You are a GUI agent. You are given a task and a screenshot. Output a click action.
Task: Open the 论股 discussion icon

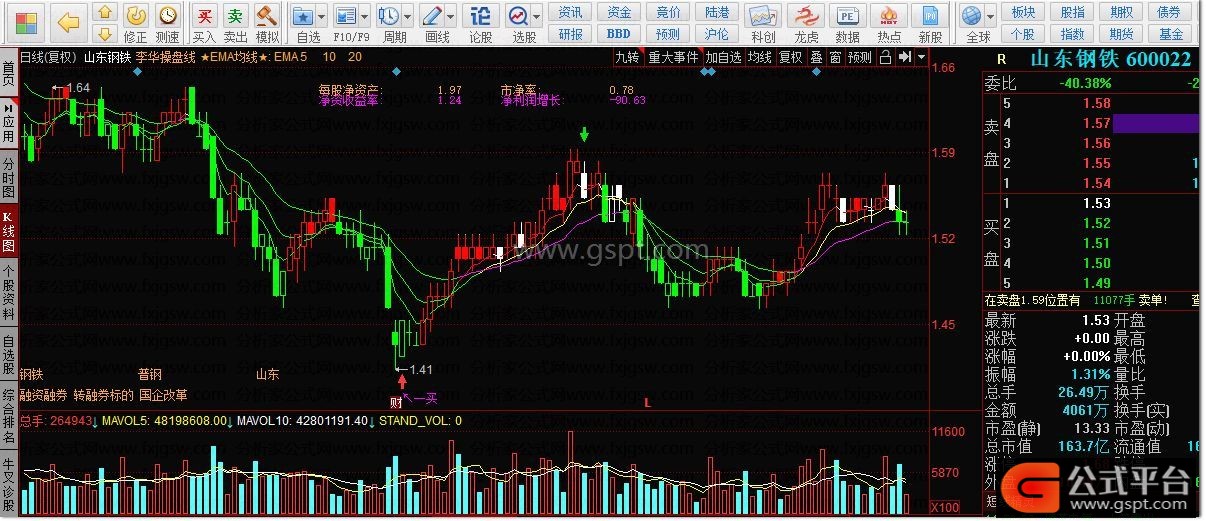tap(481, 15)
